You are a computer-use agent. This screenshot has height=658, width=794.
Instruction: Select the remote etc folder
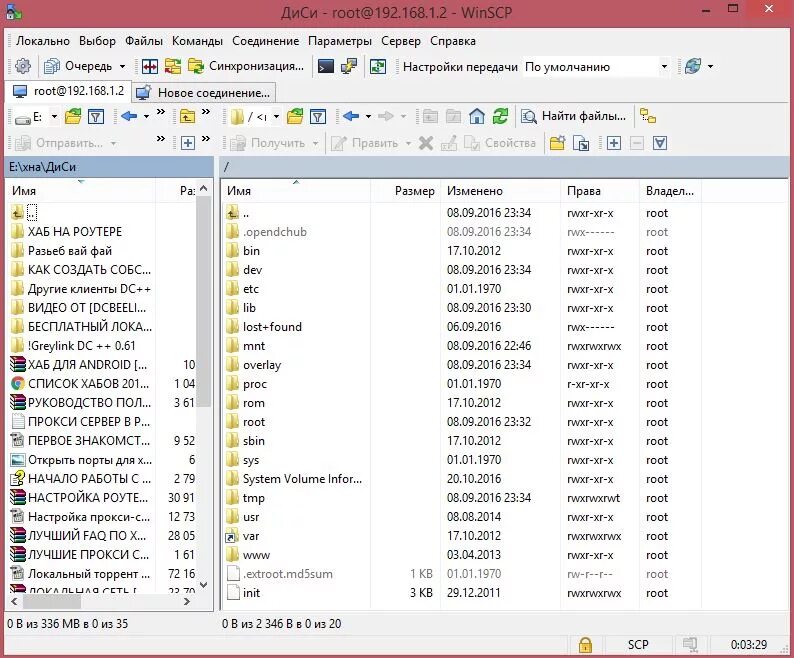251,289
